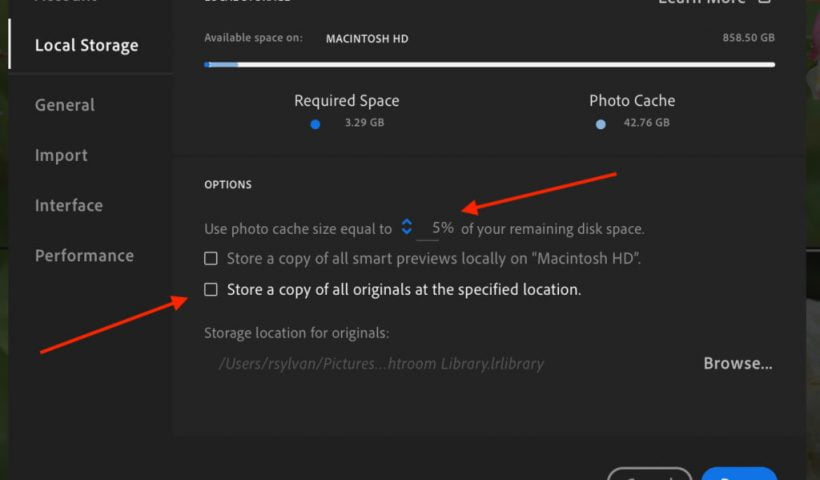Select the Interface preferences tab
This screenshot has width=820, height=480.
[x=69, y=205]
